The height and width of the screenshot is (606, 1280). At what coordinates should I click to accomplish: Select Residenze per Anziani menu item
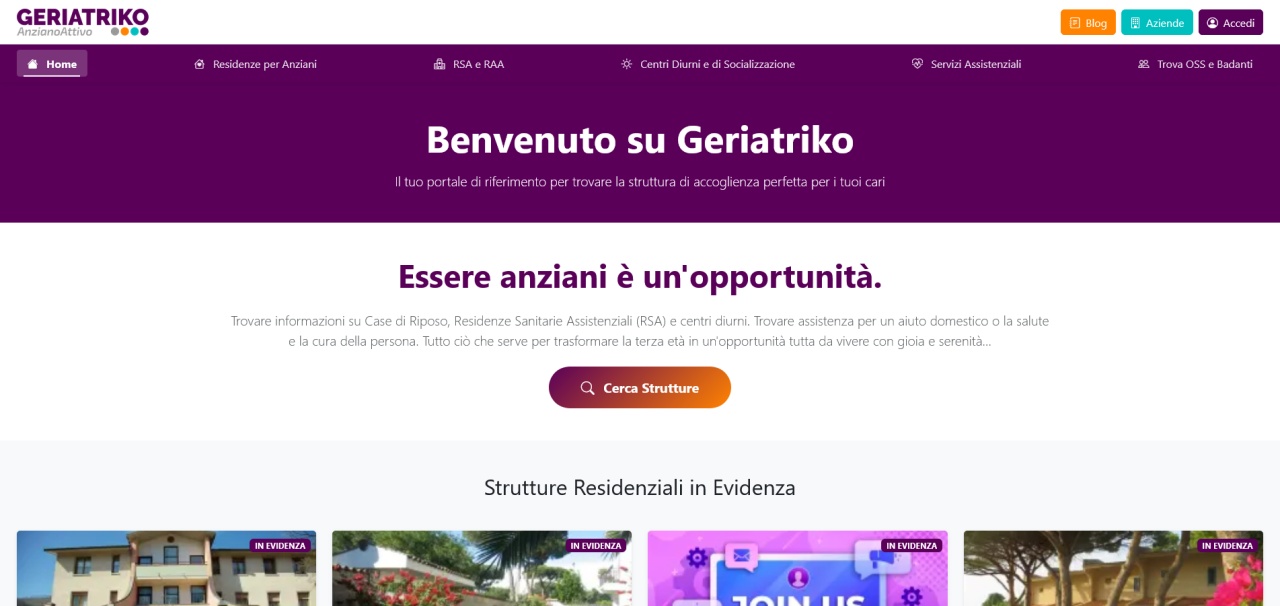click(x=255, y=64)
